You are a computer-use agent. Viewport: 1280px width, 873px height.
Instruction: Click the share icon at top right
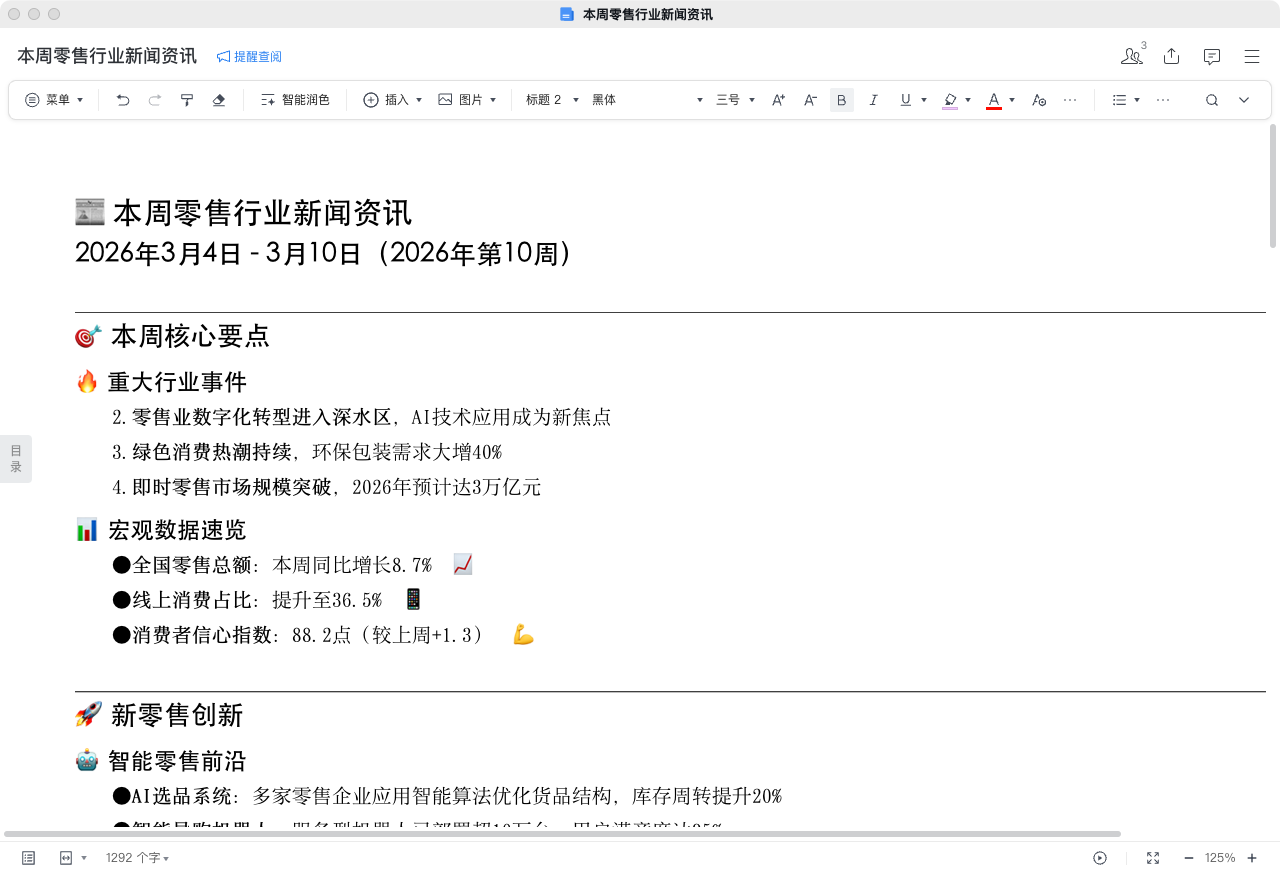pos(1171,57)
